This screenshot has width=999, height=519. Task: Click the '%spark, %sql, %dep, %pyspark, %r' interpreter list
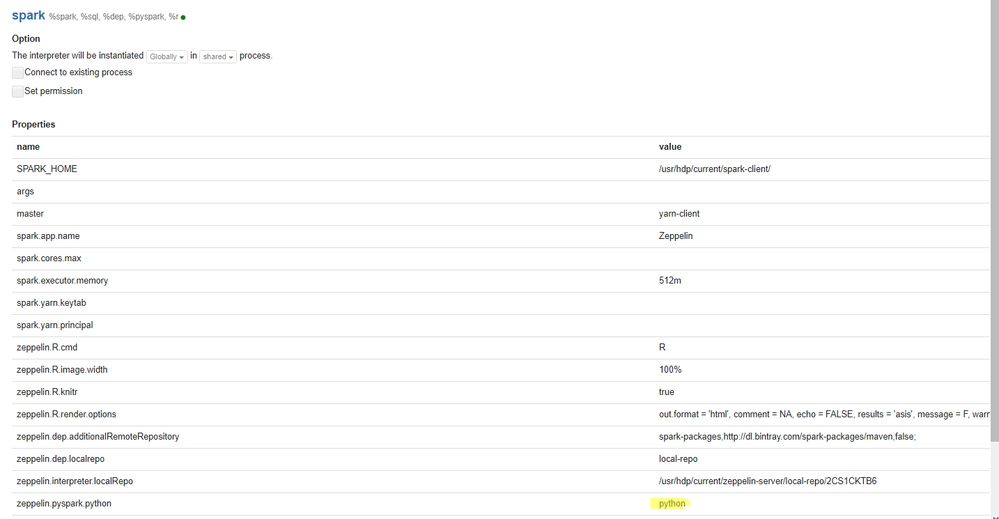113,17
